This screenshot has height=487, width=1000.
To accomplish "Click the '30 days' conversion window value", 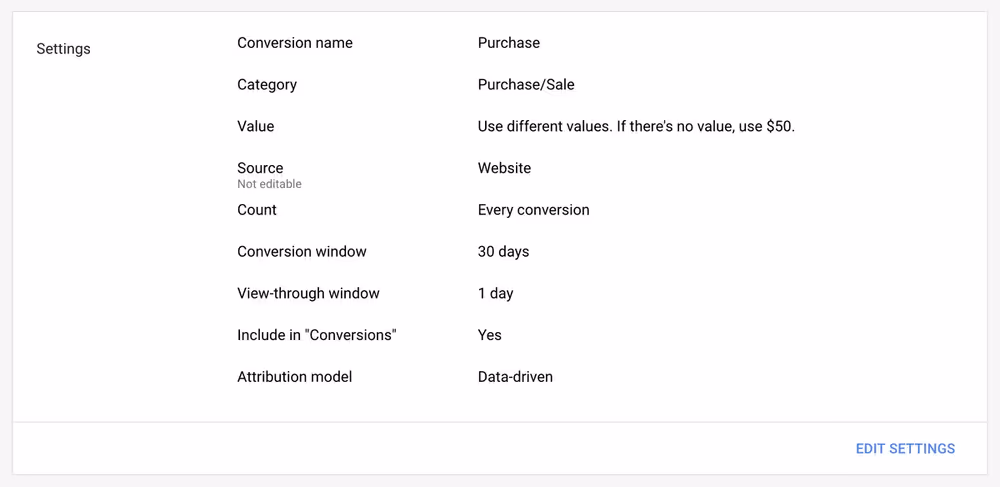I will 503,252.
